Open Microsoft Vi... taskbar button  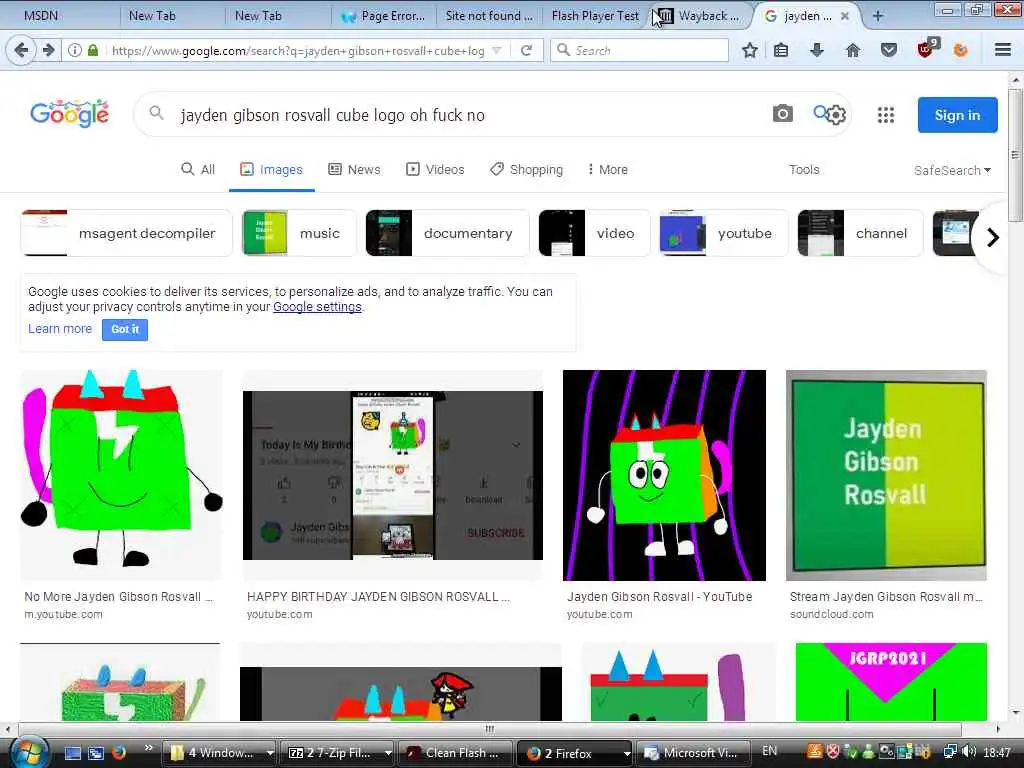click(x=692, y=753)
